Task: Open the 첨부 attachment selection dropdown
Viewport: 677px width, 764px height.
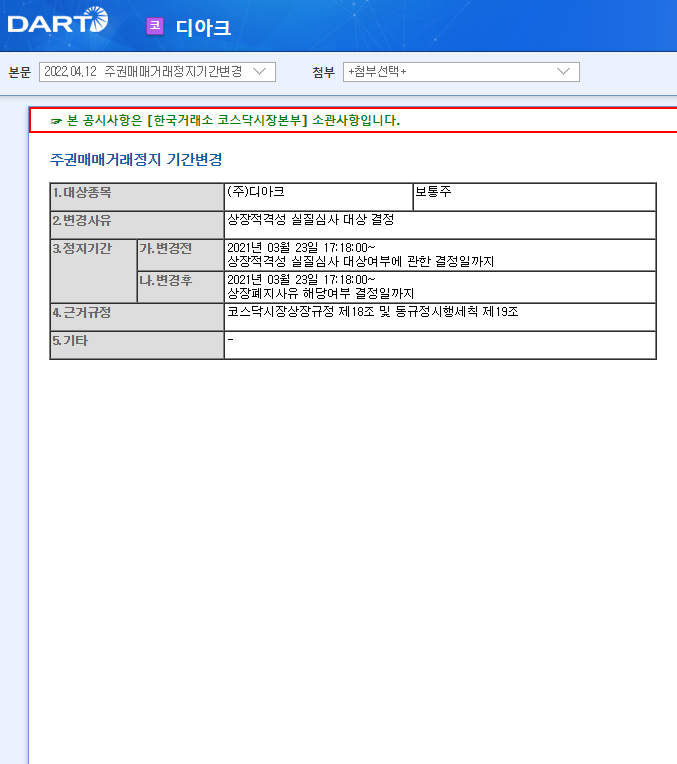Action: pos(461,72)
